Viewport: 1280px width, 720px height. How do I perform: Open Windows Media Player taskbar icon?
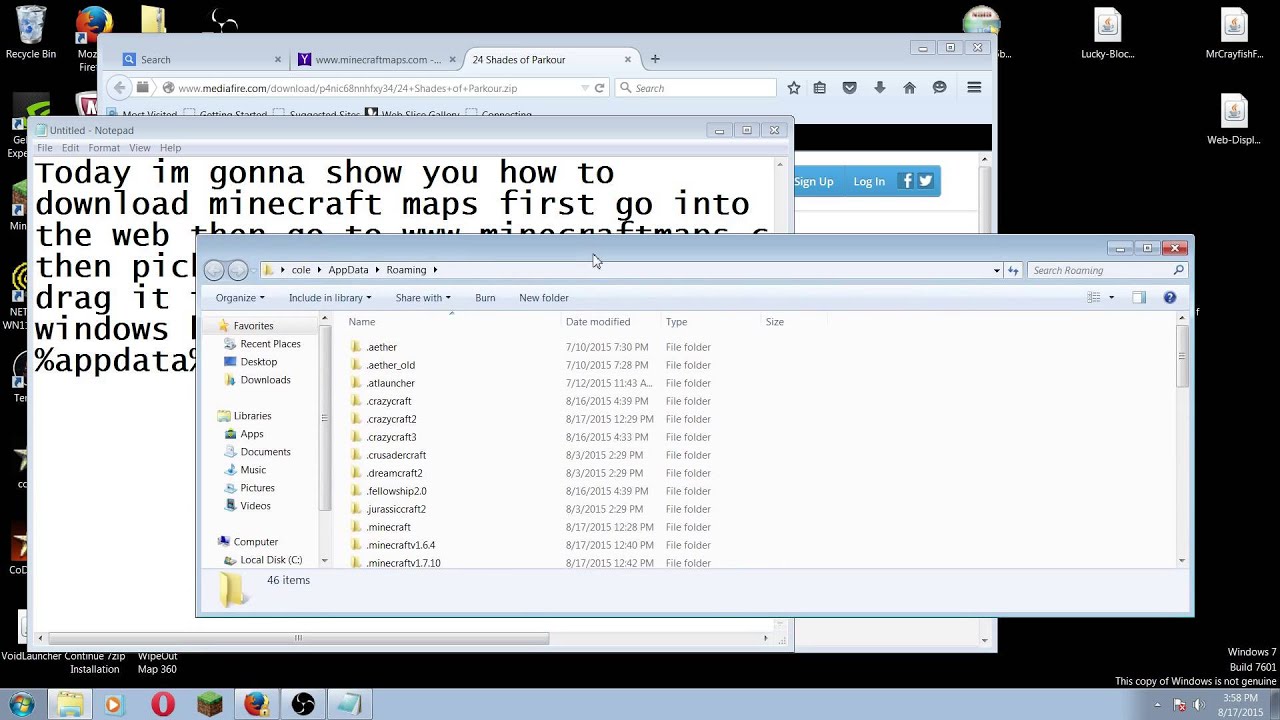click(113, 704)
